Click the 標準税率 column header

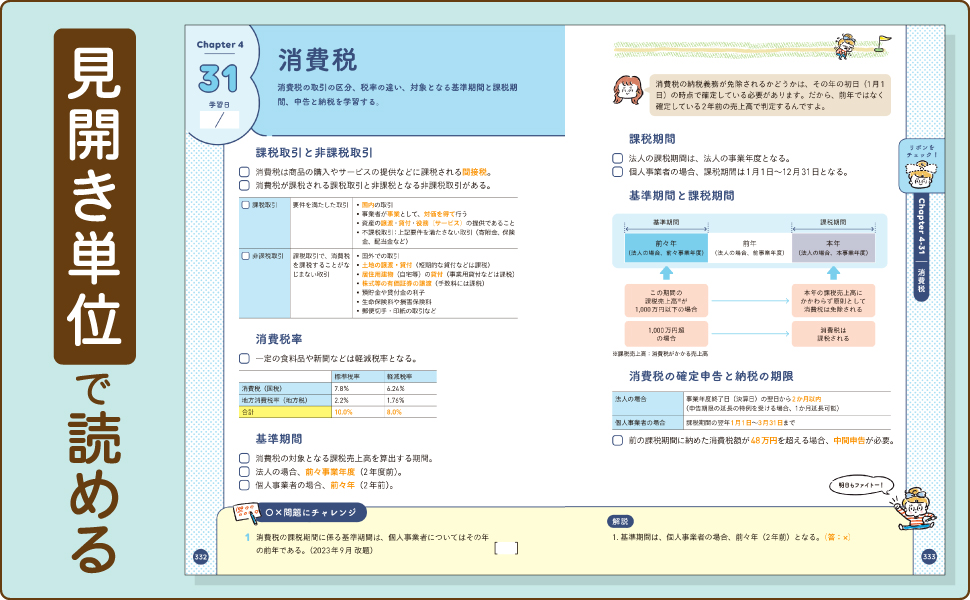tap(347, 377)
